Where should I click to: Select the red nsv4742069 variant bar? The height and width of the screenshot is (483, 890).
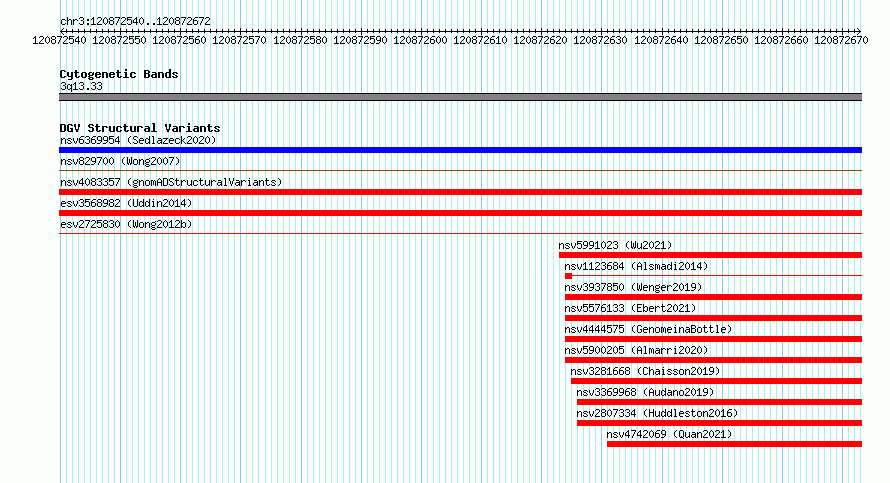click(734, 444)
